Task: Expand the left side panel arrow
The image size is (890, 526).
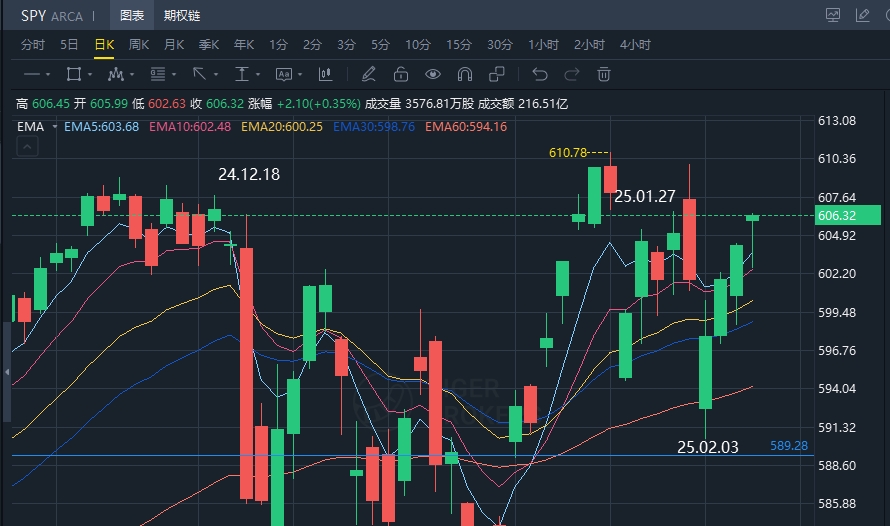Action: 7,372
